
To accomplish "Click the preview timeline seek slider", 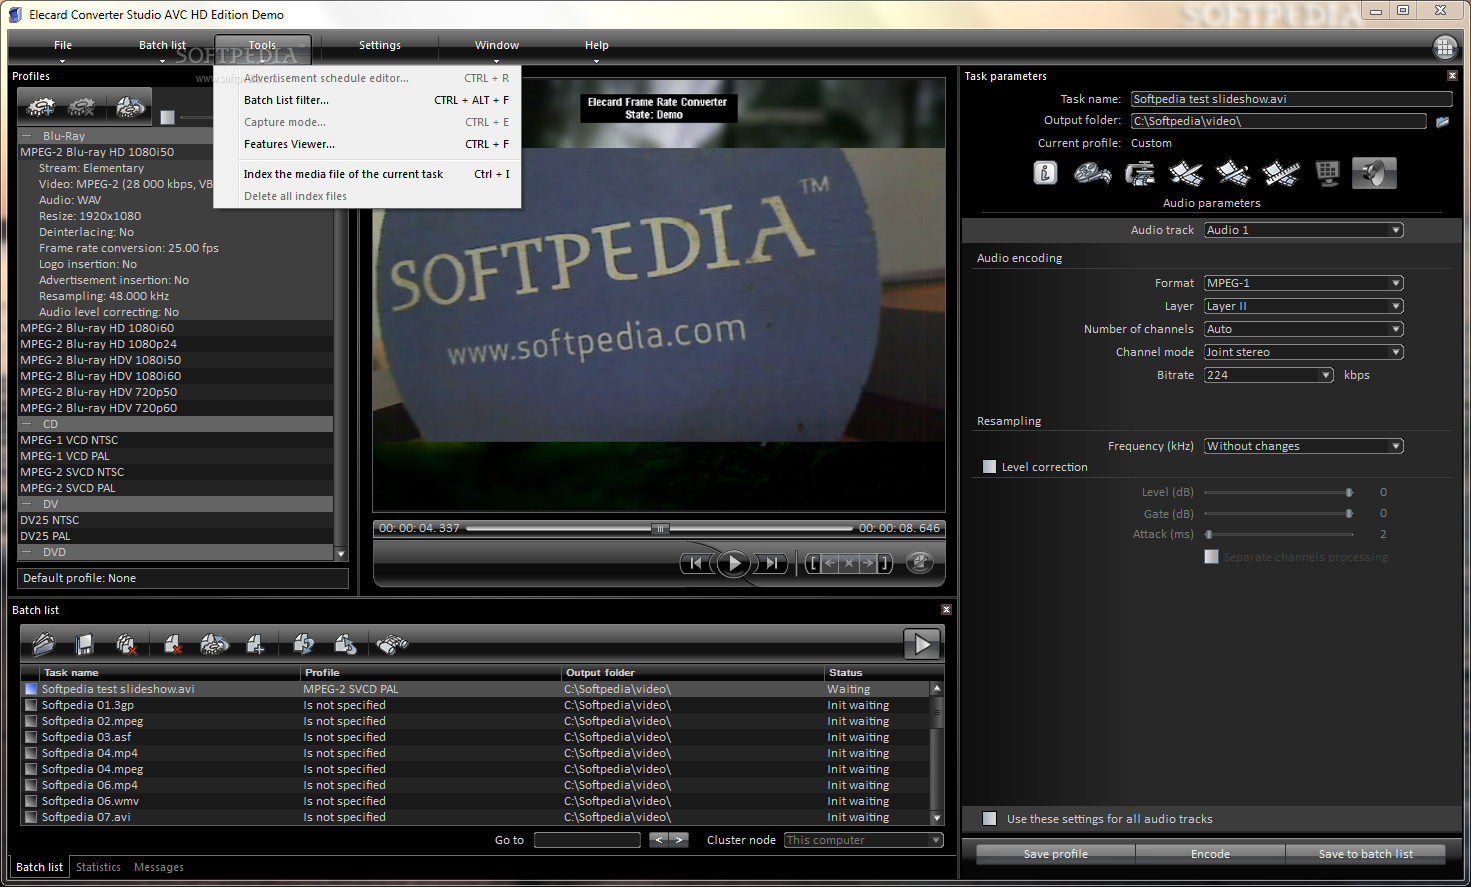I will point(660,528).
